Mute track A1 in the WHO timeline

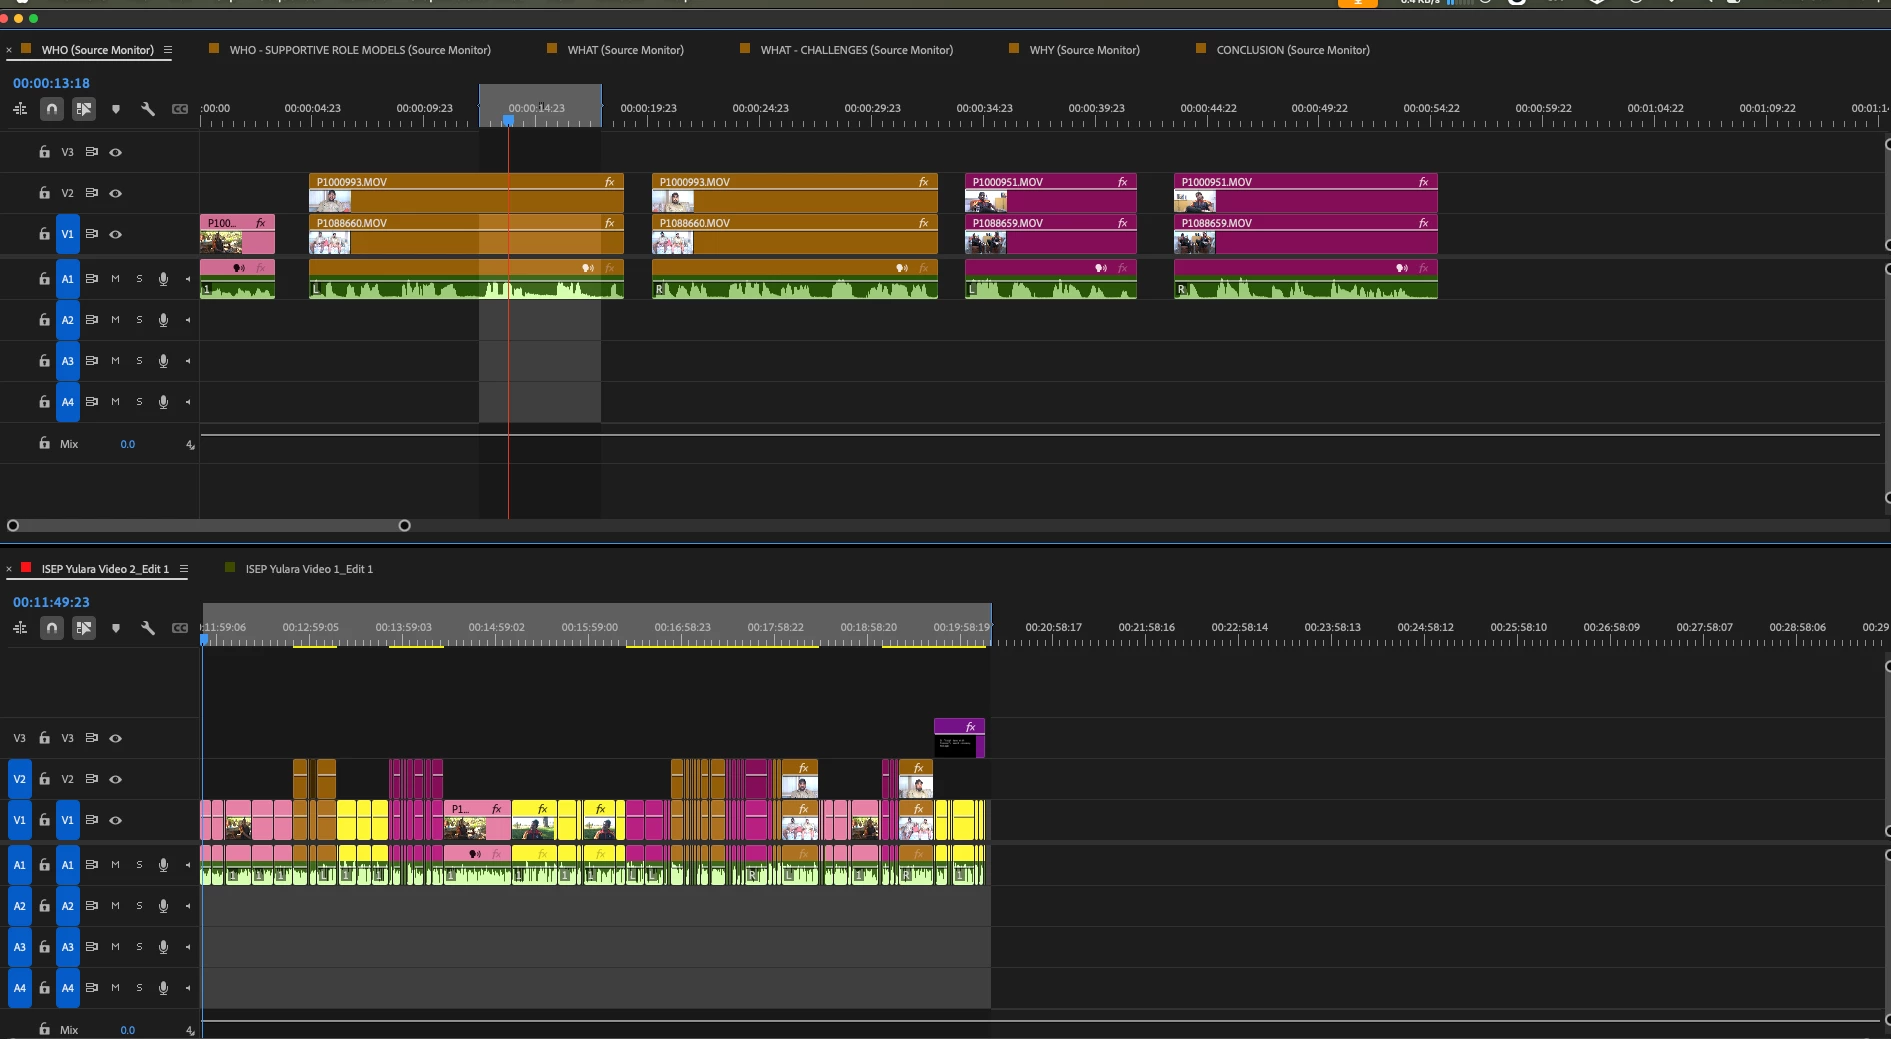click(x=115, y=279)
